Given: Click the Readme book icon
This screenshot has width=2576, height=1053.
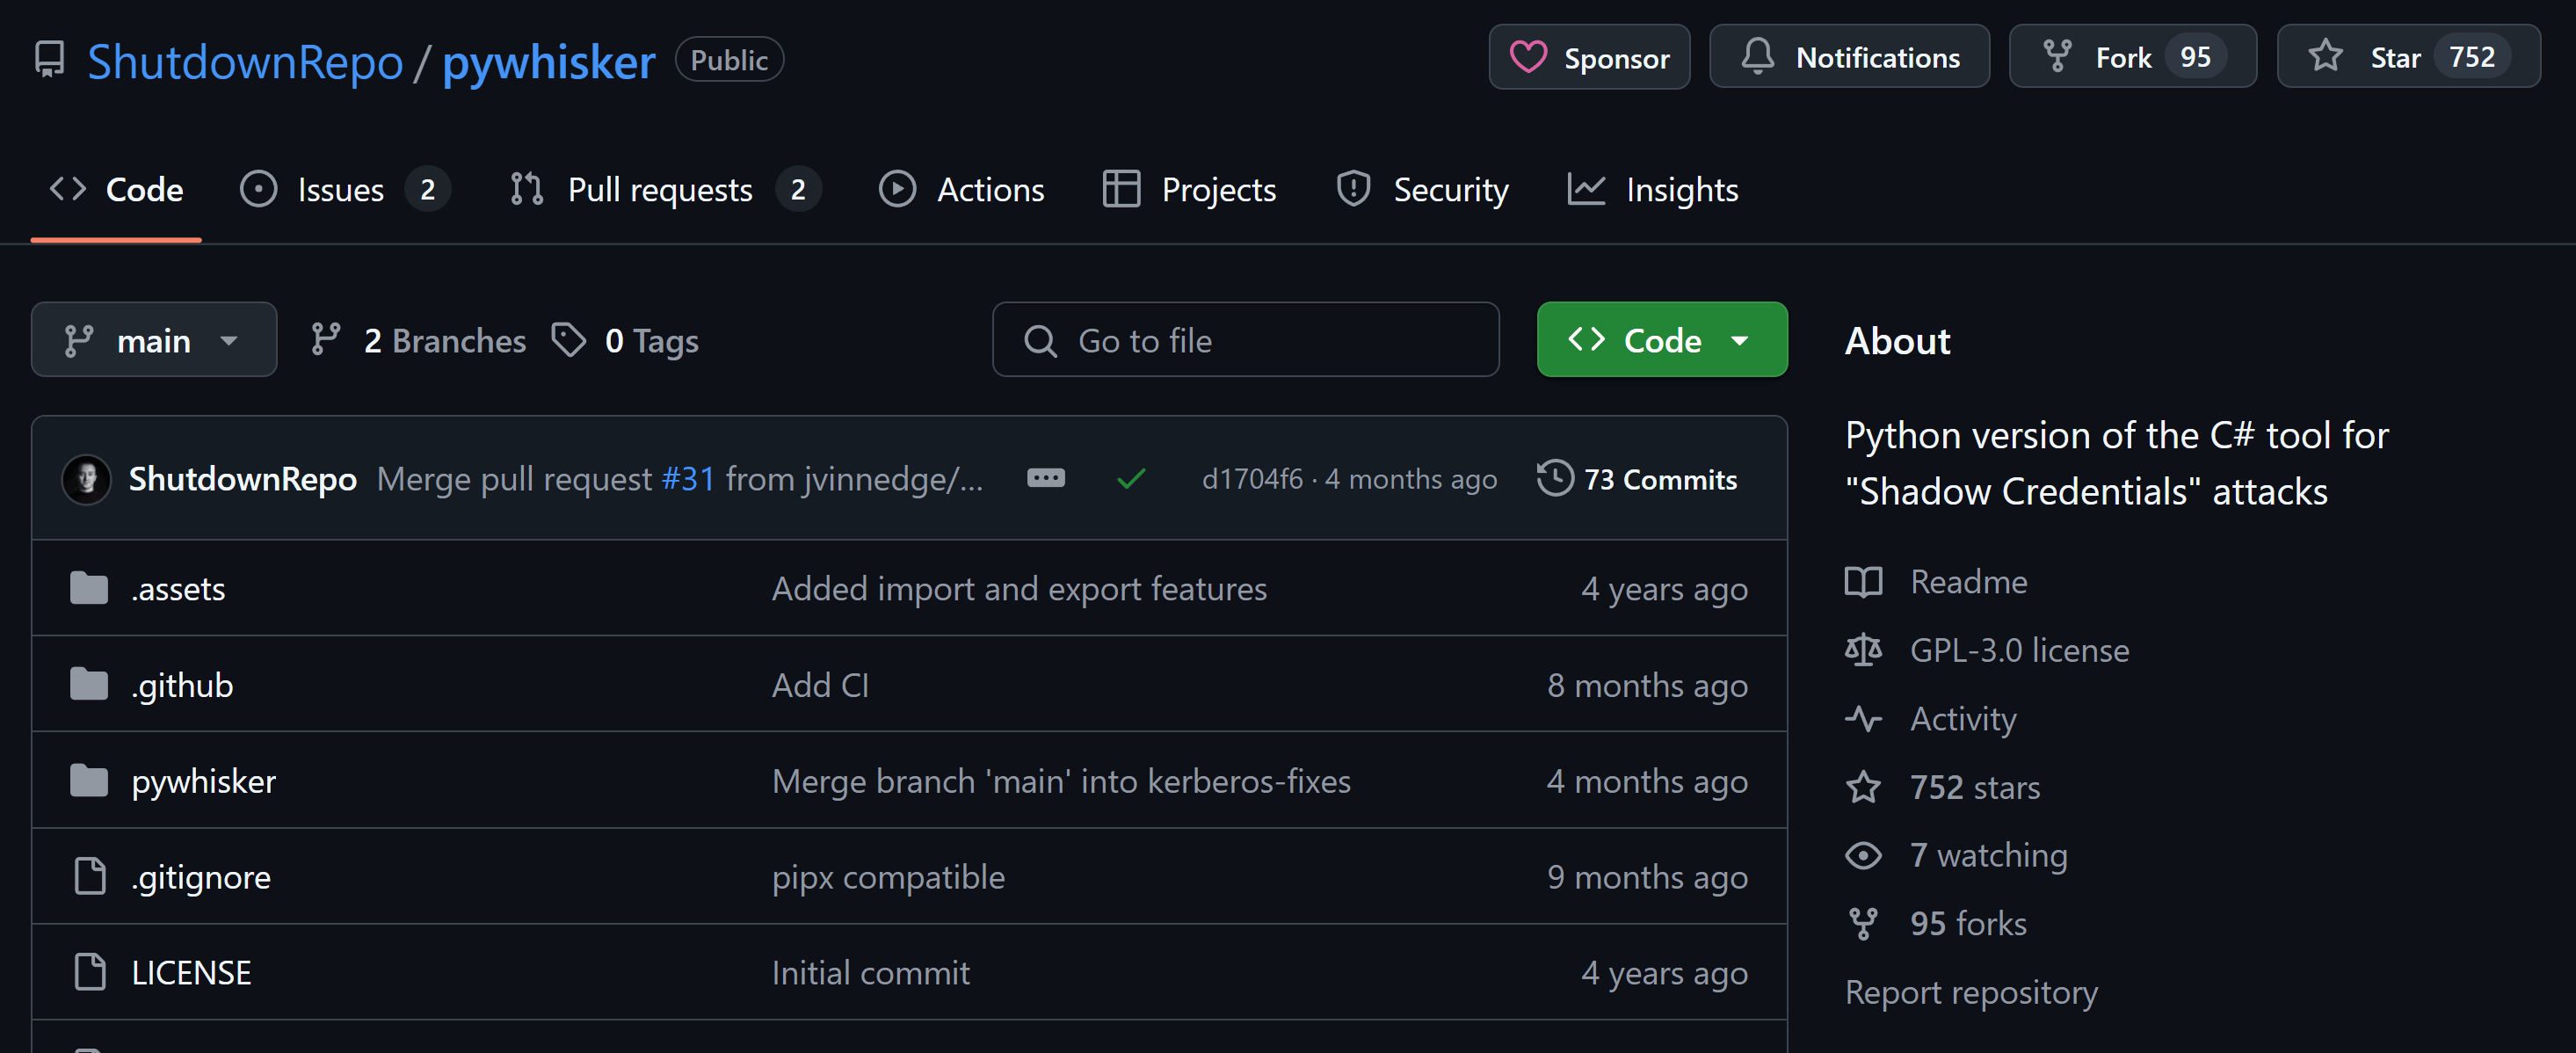Looking at the screenshot, I should [1863, 581].
